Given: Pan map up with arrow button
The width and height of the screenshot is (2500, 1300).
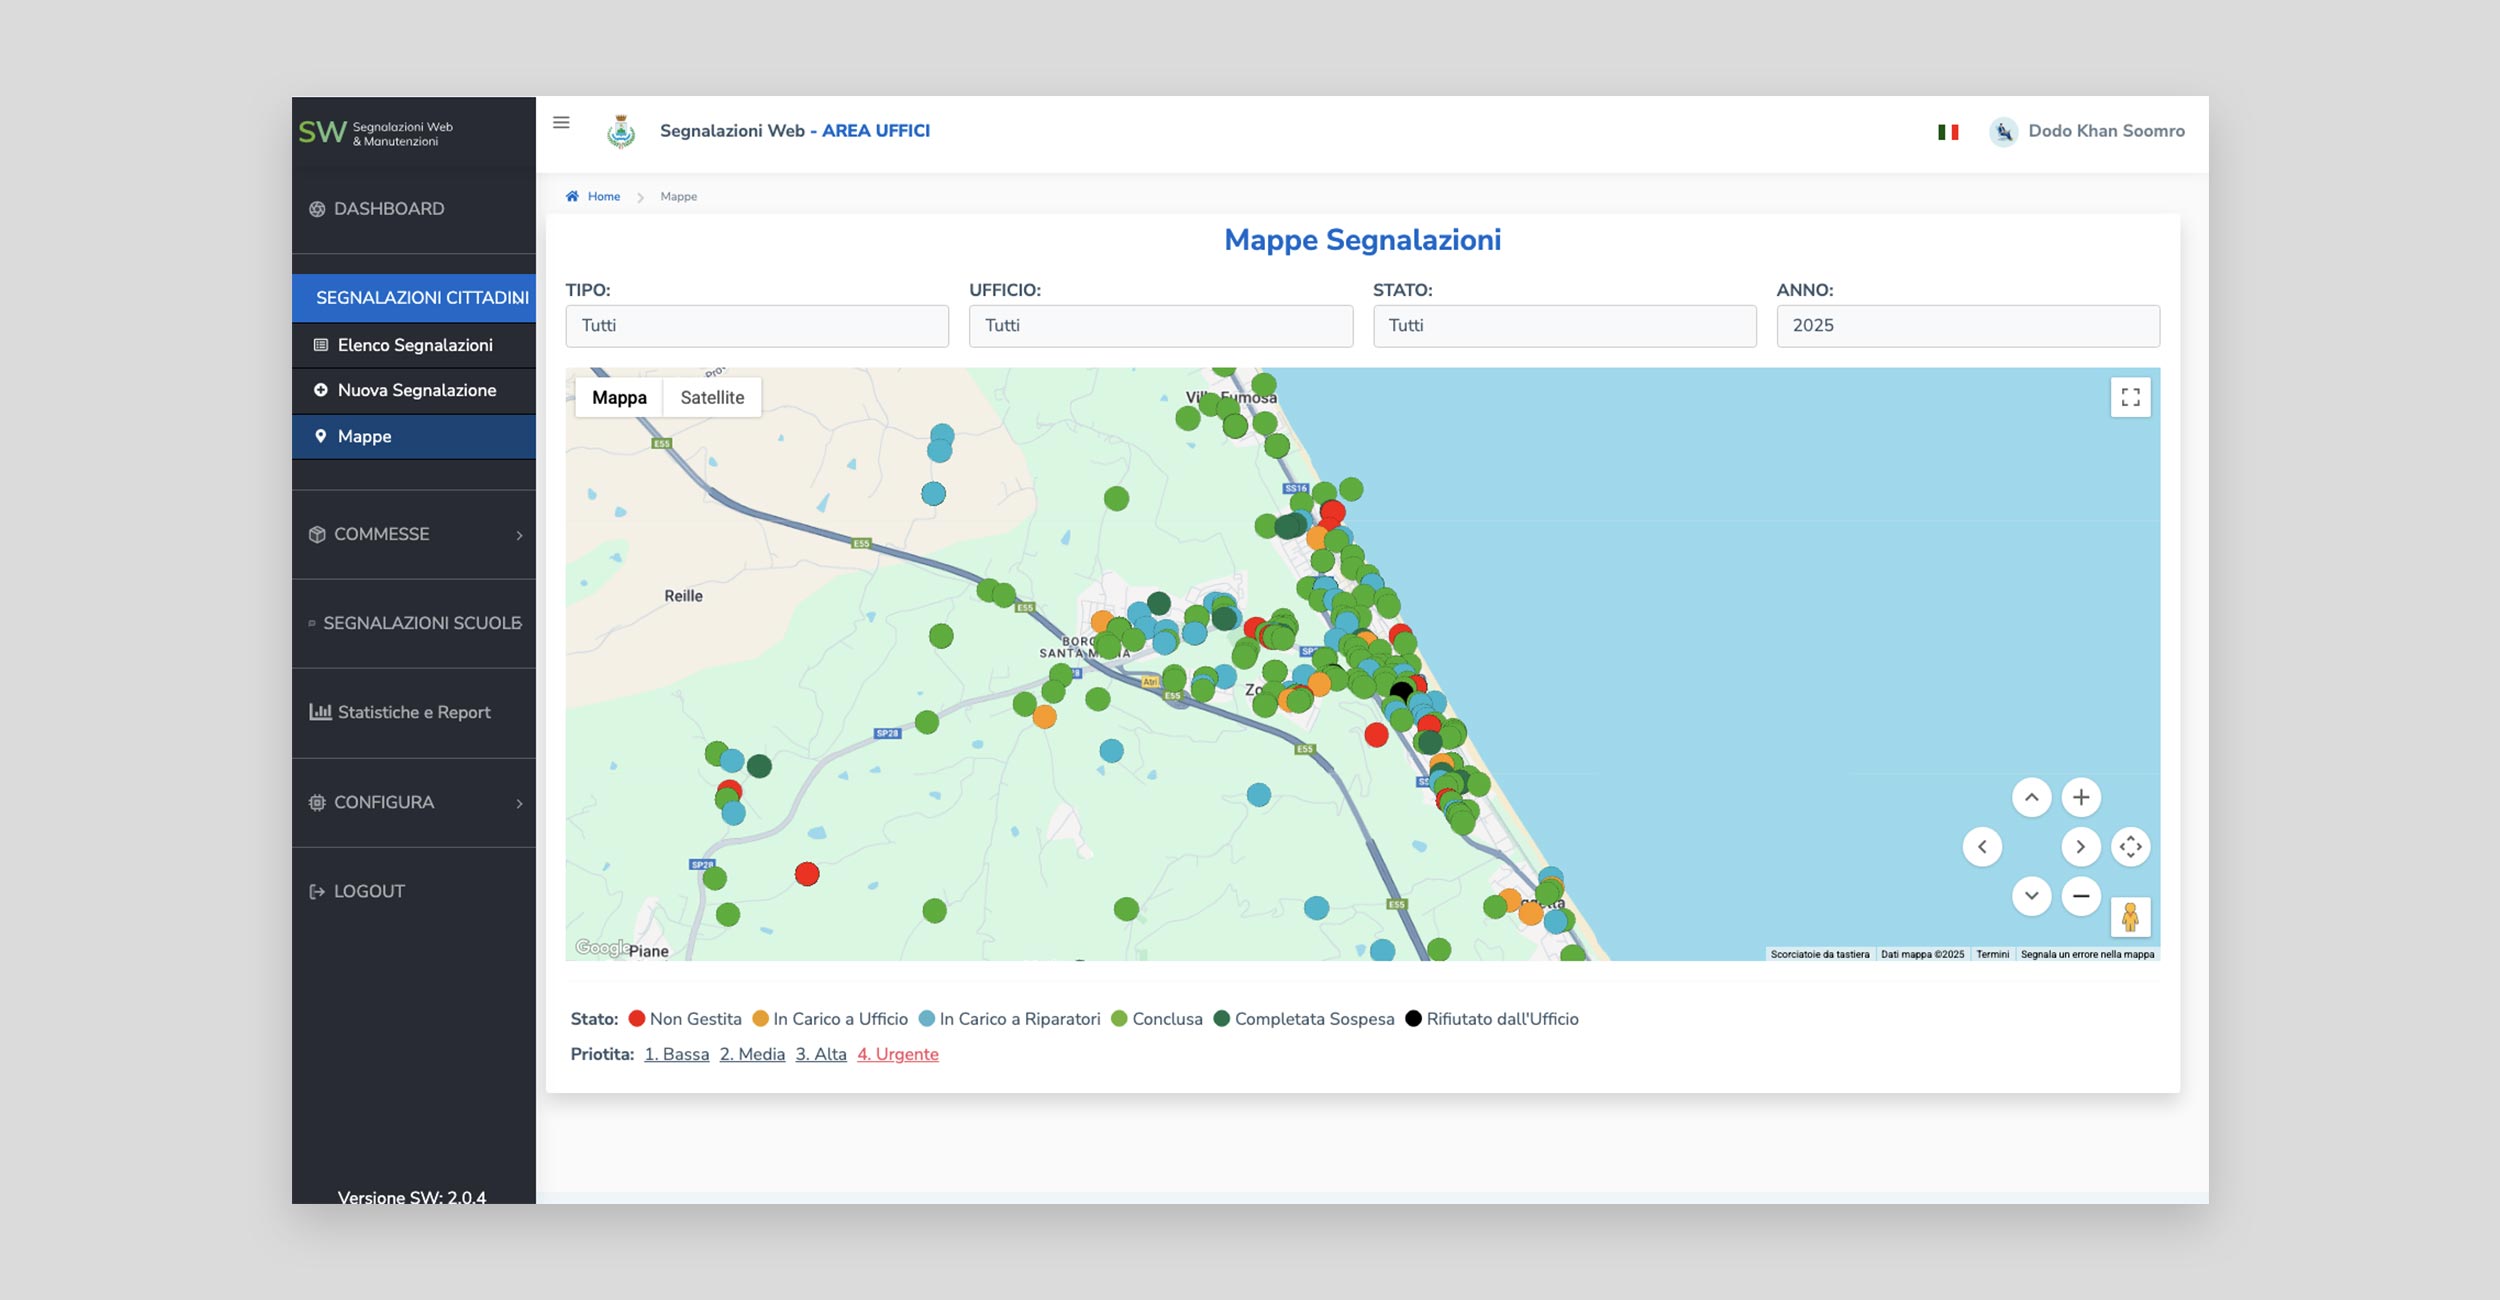Looking at the screenshot, I should (x=2031, y=798).
